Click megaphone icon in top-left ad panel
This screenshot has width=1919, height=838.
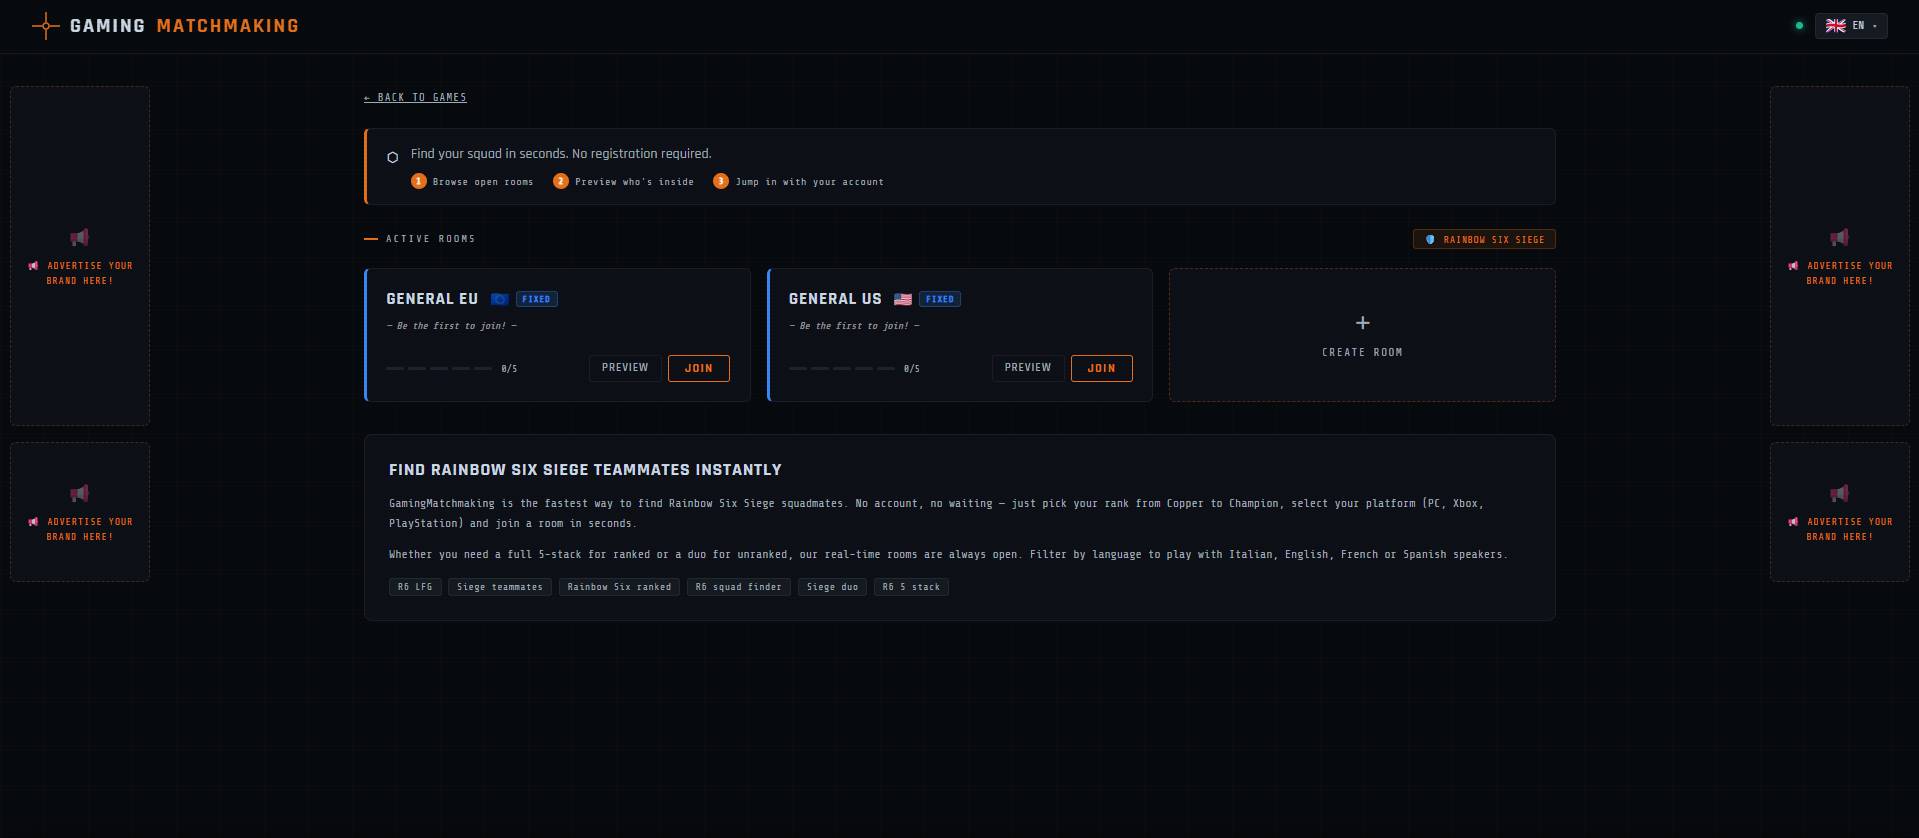click(80, 237)
